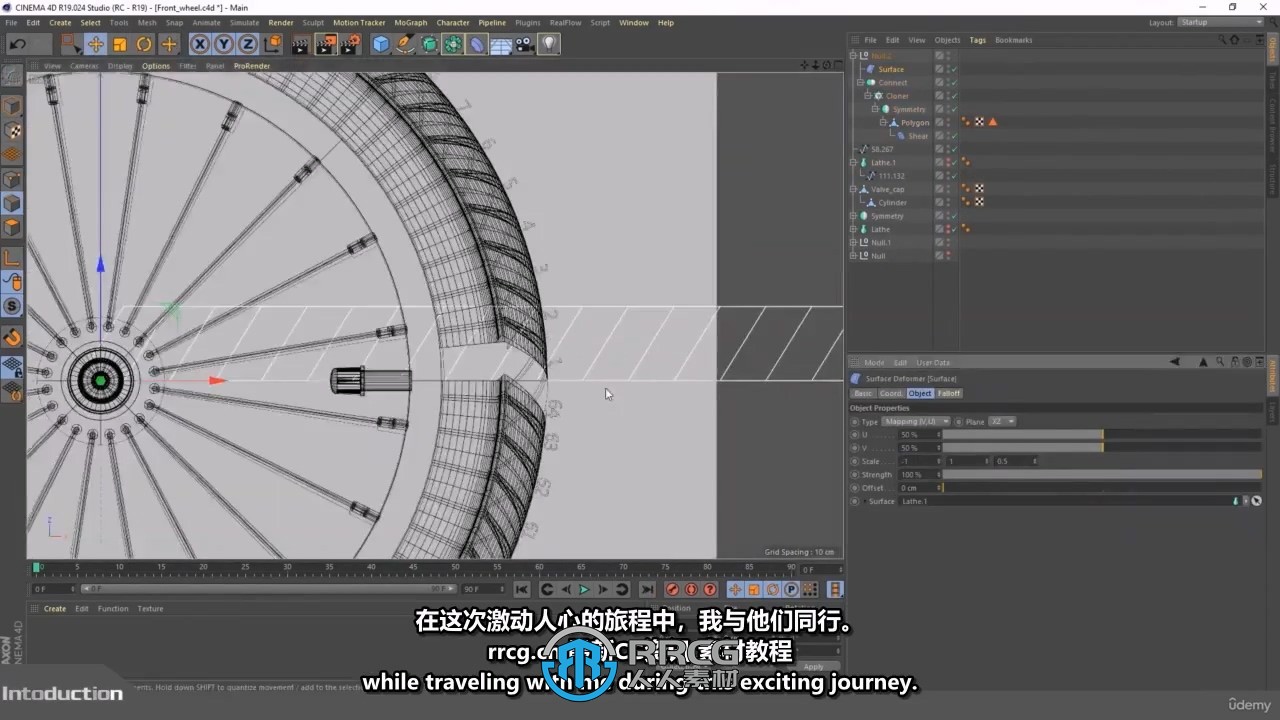Add a Floor environment object
Image resolution: width=1280 pixels, height=720 pixels.
[x=501, y=44]
